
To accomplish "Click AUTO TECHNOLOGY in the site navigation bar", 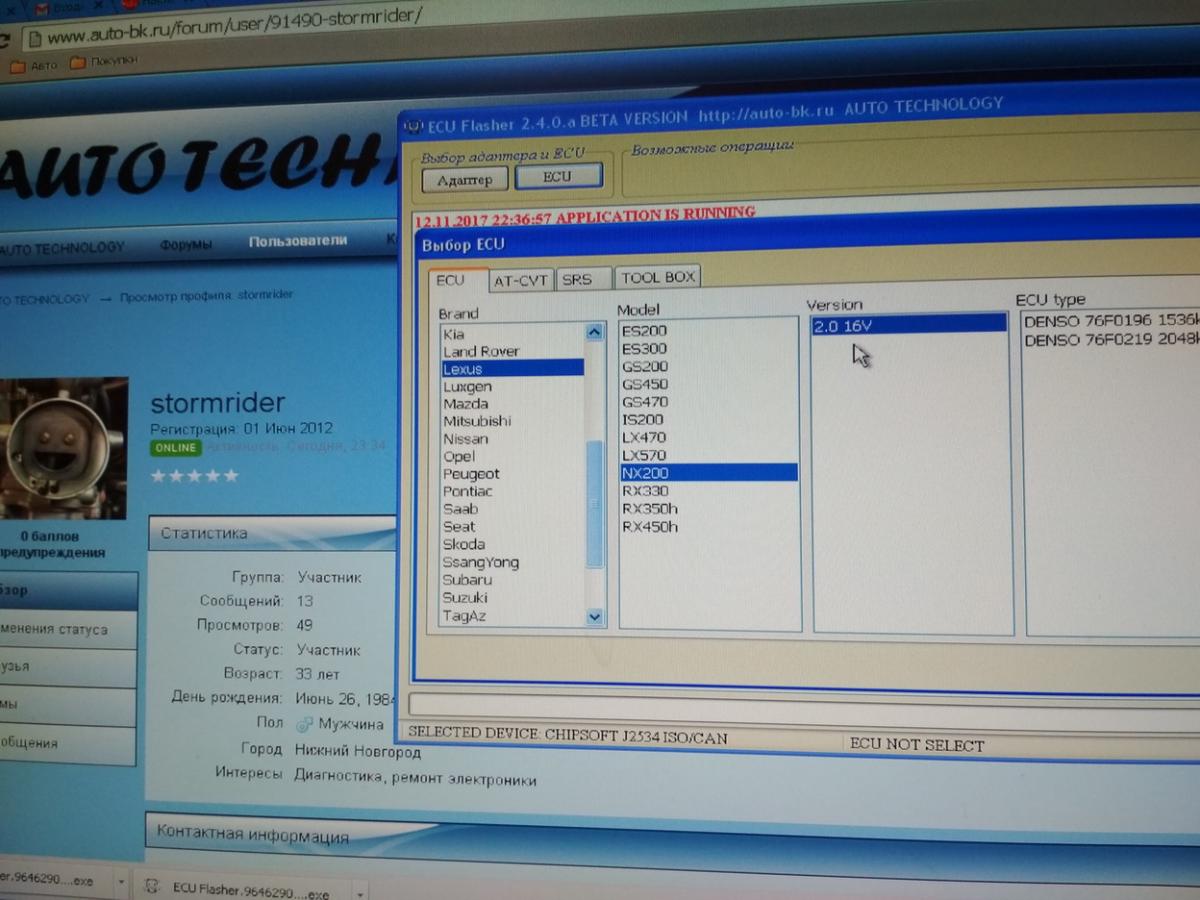I will (x=62, y=248).
